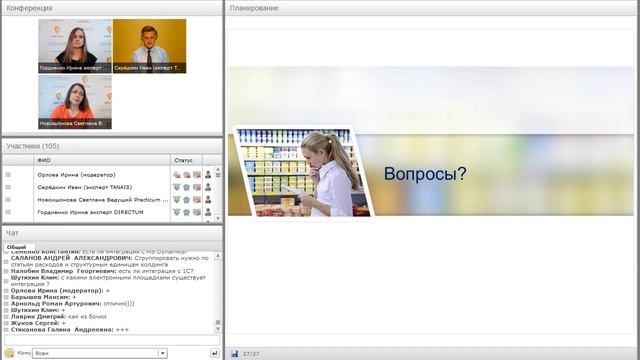This screenshot has width=640, height=360.
Task: Select Гордиенко Ирина video thumbnail
Action: (75, 46)
